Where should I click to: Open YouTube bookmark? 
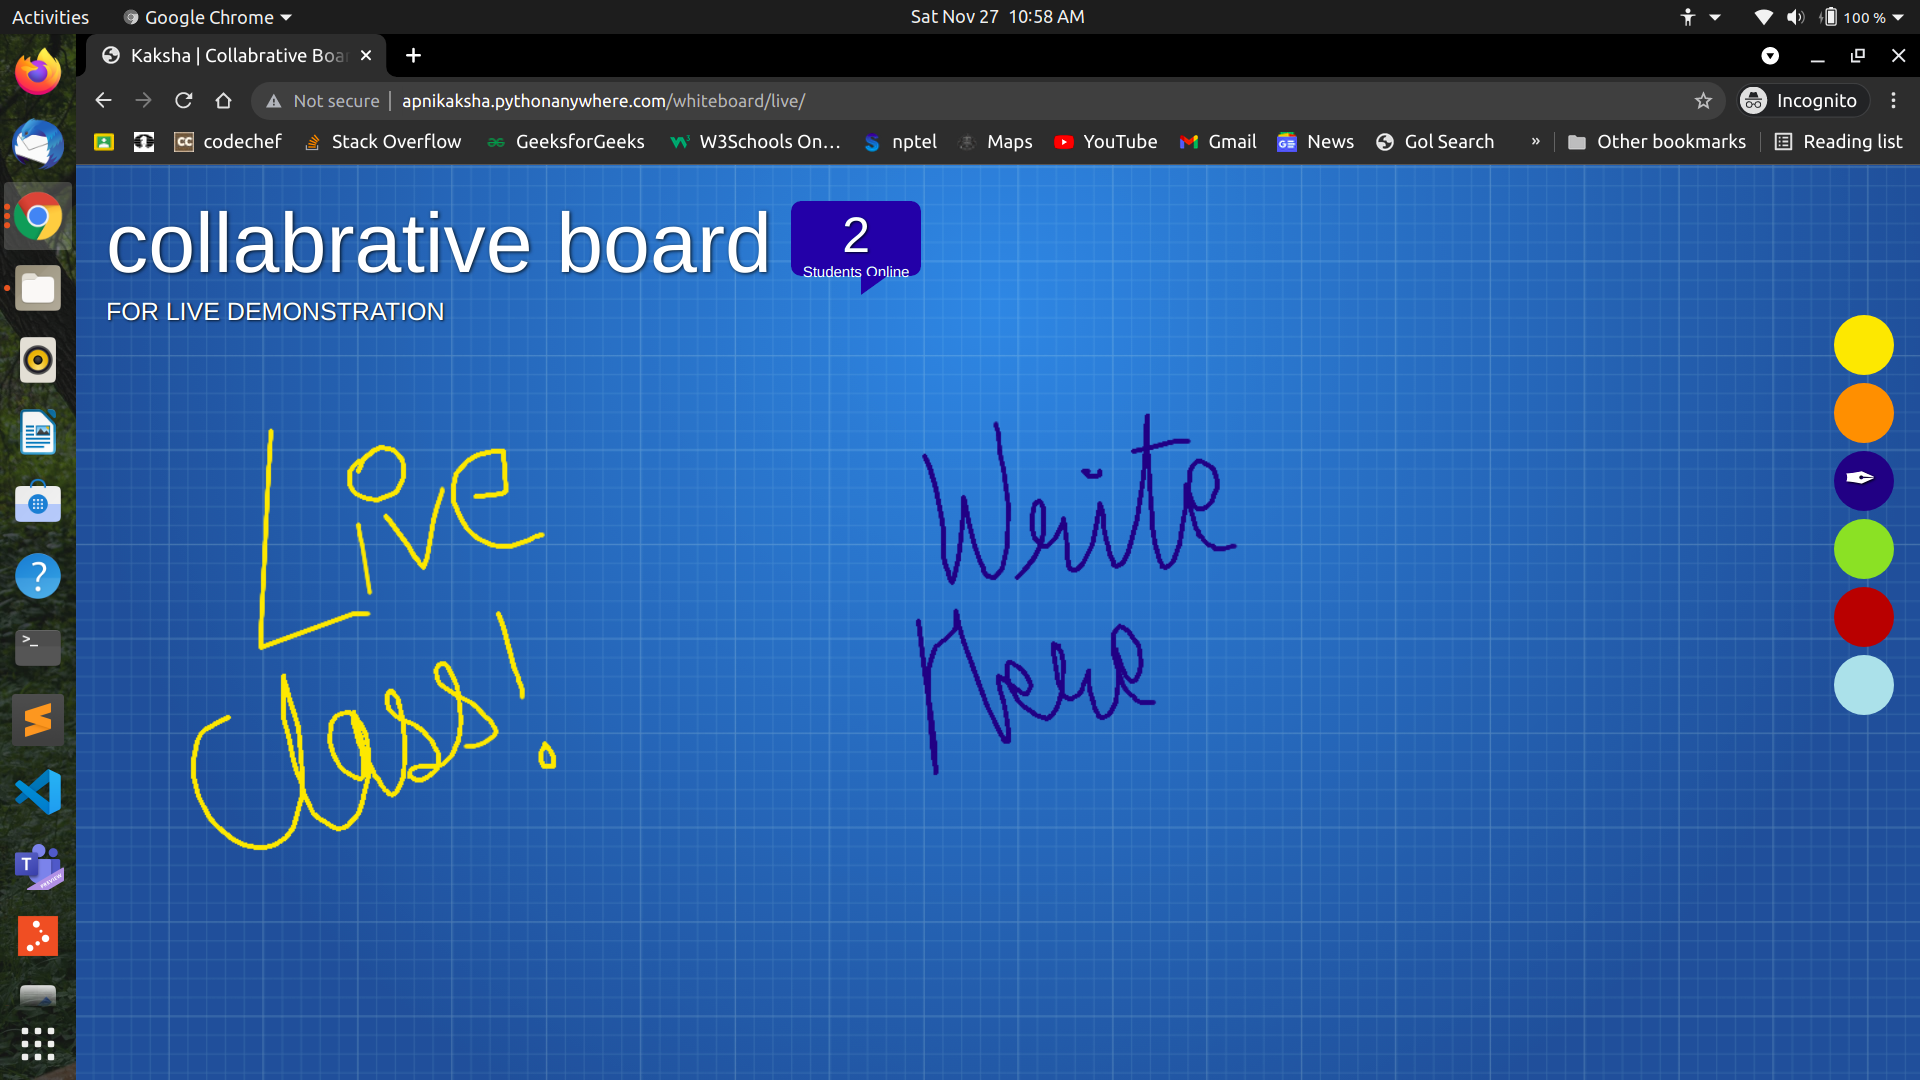(1106, 142)
